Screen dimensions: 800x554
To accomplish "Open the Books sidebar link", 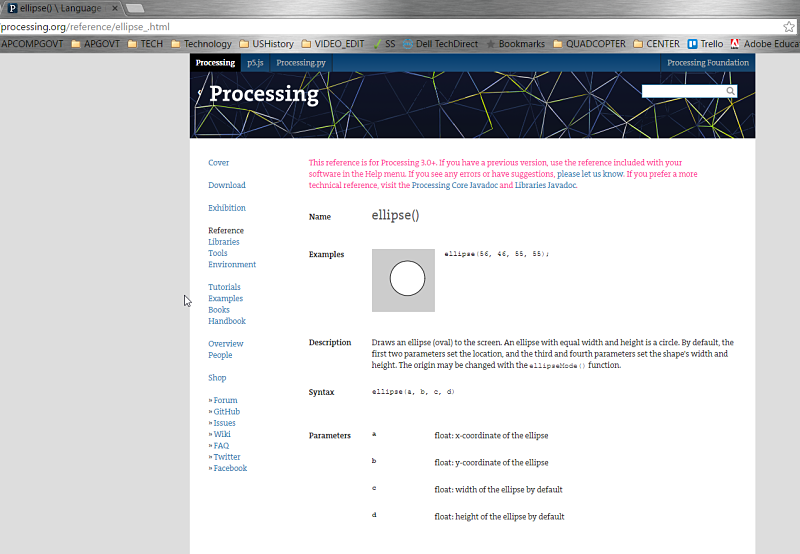I will tap(218, 310).
